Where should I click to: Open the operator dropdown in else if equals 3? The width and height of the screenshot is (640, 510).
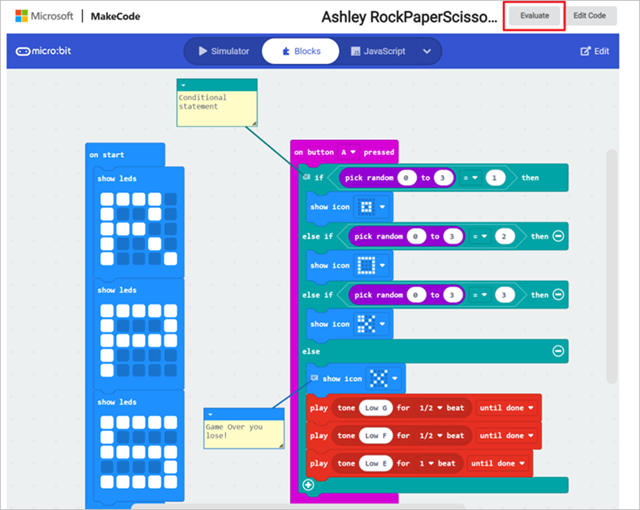click(x=480, y=295)
